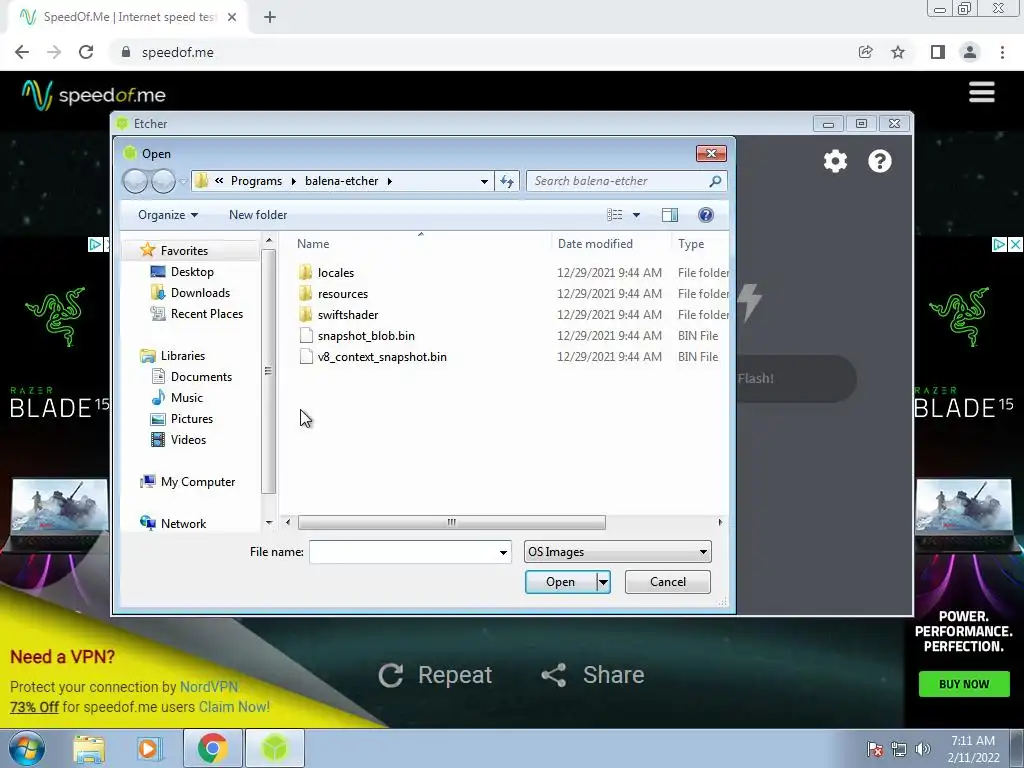Click the Cancel button
The image size is (1024, 768).
click(x=667, y=582)
